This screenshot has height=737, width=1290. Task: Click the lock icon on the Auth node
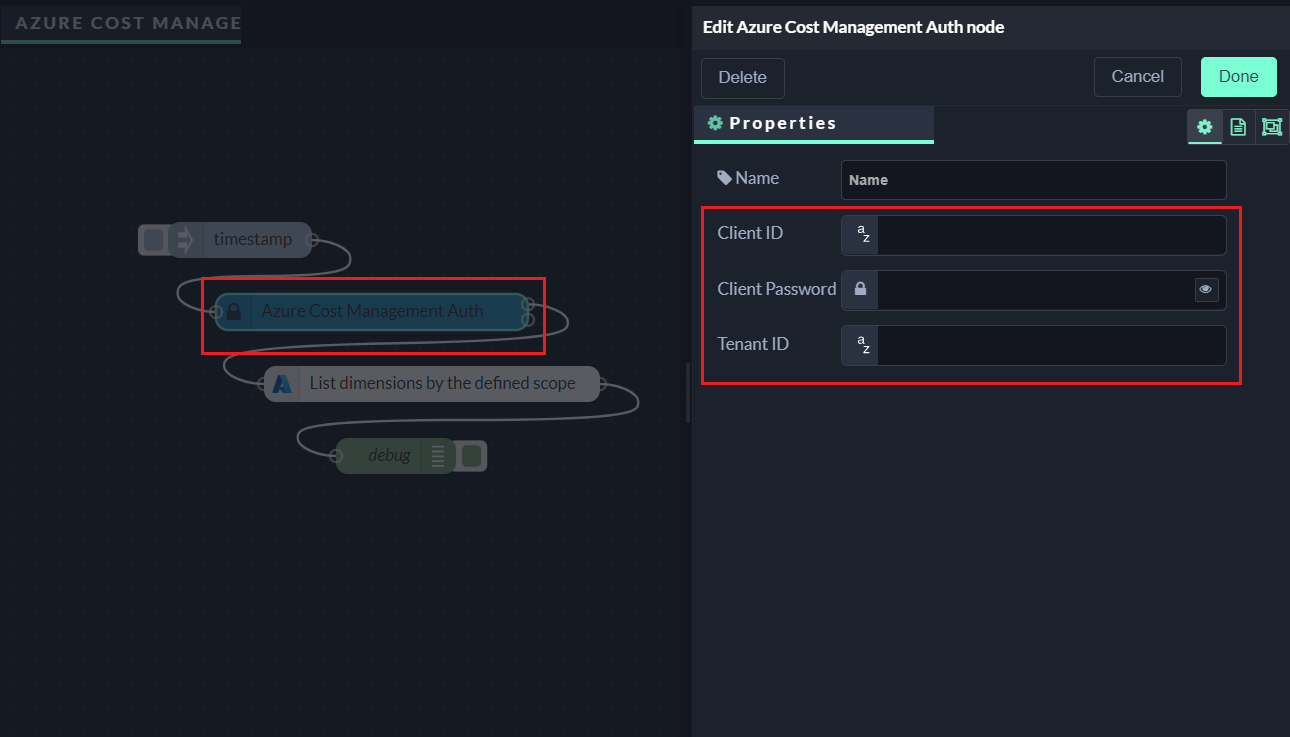click(234, 311)
